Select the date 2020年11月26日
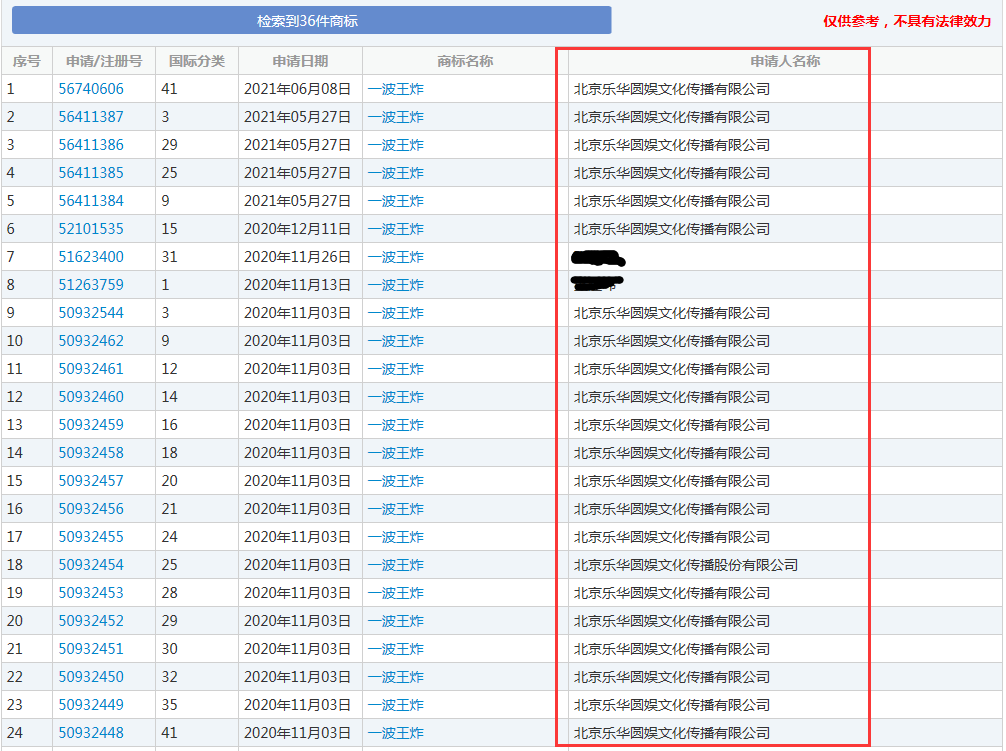This screenshot has width=1006, height=751. point(298,257)
